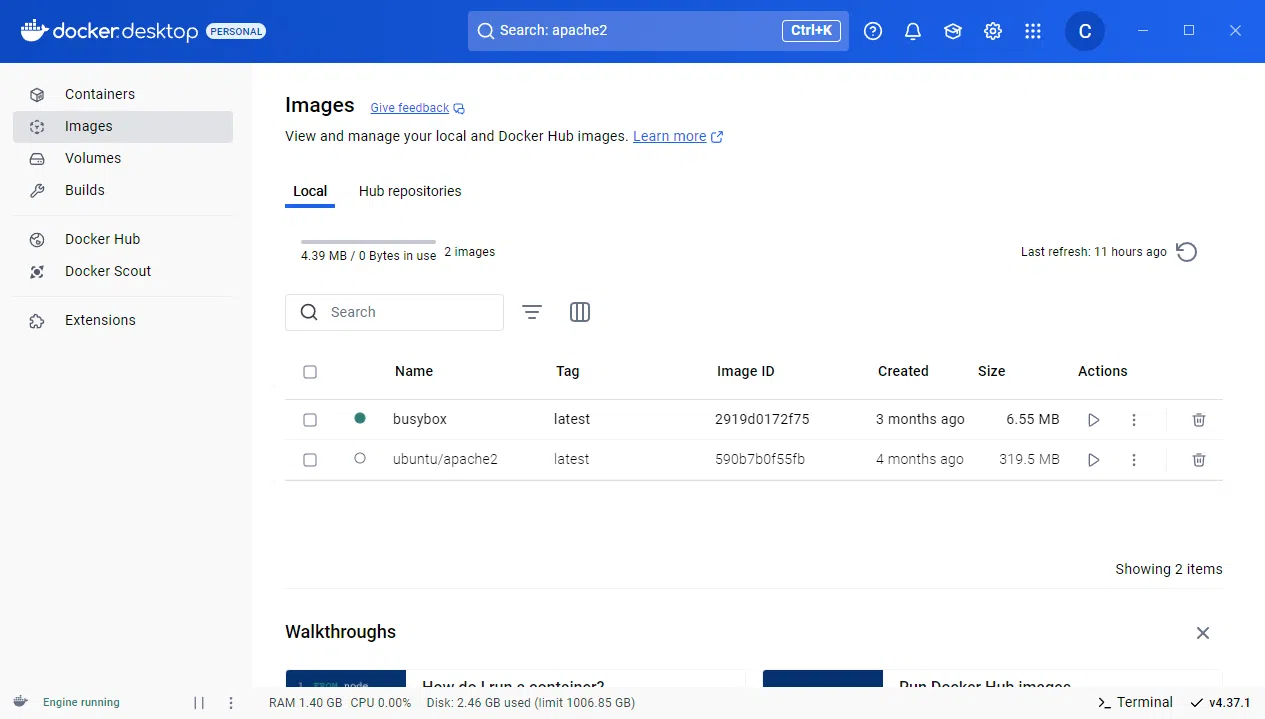Open the filter options for images
This screenshot has width=1265, height=719.
pos(532,312)
